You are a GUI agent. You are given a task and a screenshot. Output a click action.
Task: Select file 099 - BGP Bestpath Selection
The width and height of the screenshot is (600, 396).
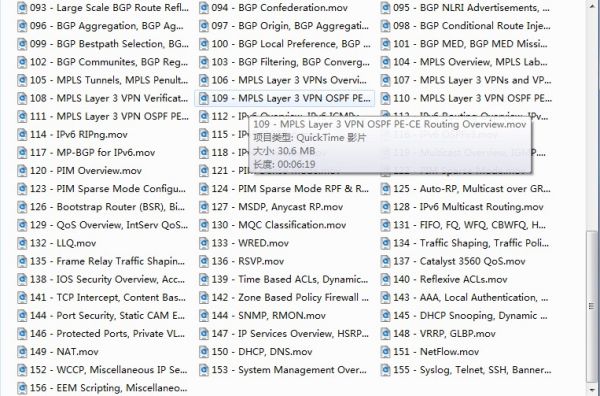(103, 44)
